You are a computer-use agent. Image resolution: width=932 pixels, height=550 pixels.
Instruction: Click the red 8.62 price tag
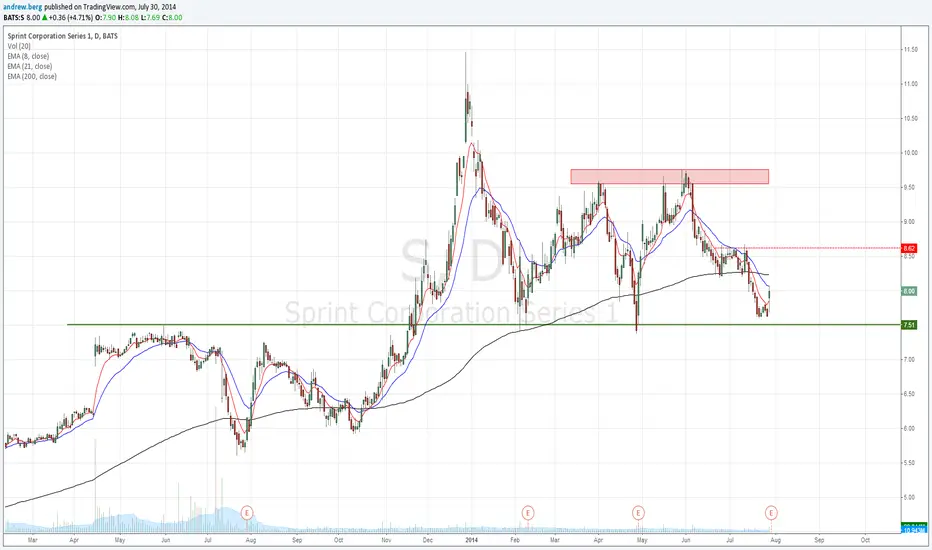[909, 248]
